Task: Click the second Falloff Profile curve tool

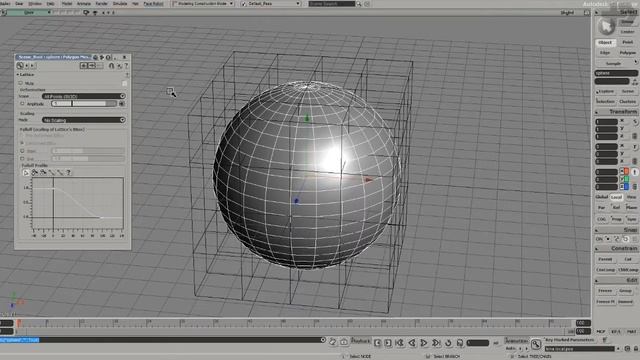Action: point(35,173)
